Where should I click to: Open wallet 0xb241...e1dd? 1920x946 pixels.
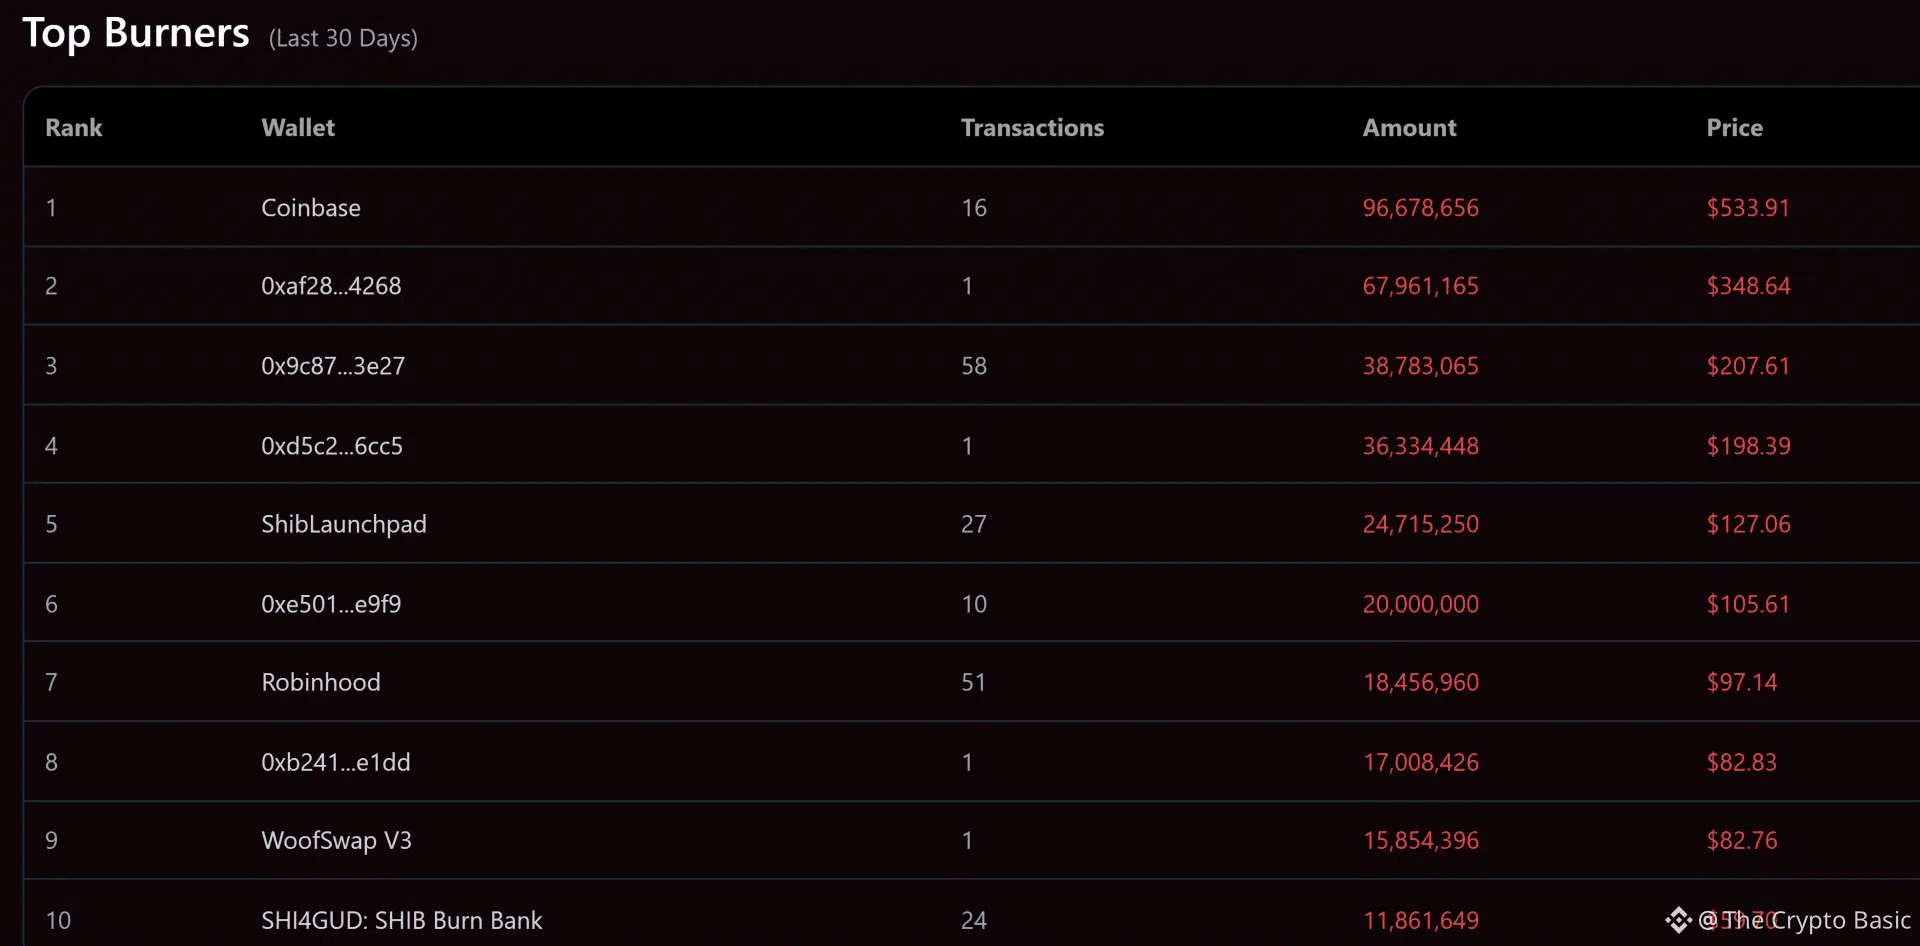click(336, 762)
